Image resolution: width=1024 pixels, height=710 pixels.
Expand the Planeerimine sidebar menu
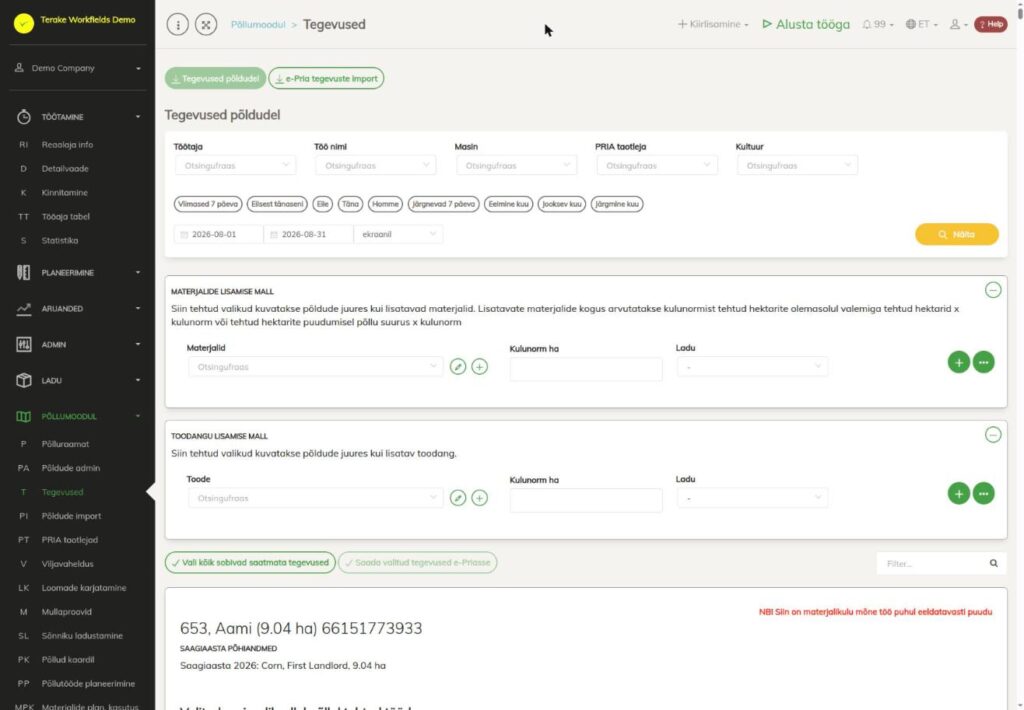[x=78, y=272]
